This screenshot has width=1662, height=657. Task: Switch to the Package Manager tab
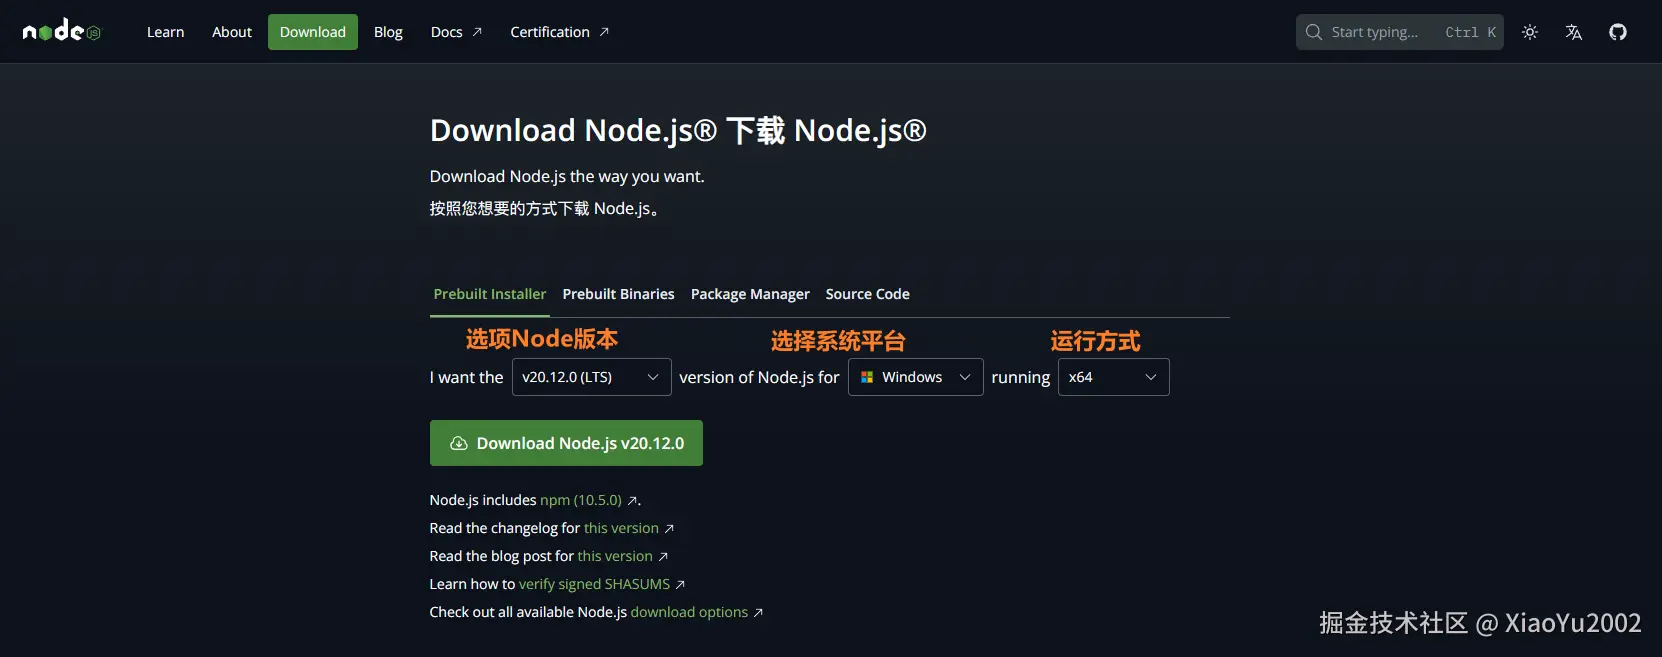pos(750,294)
